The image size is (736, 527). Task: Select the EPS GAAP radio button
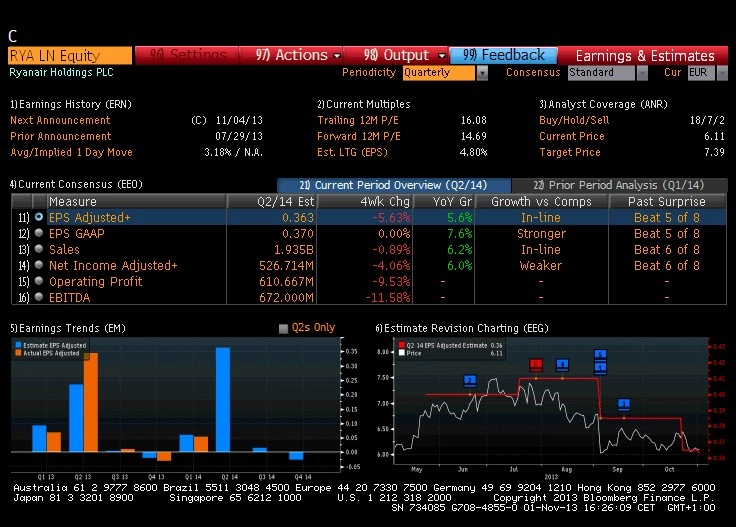coord(39,233)
